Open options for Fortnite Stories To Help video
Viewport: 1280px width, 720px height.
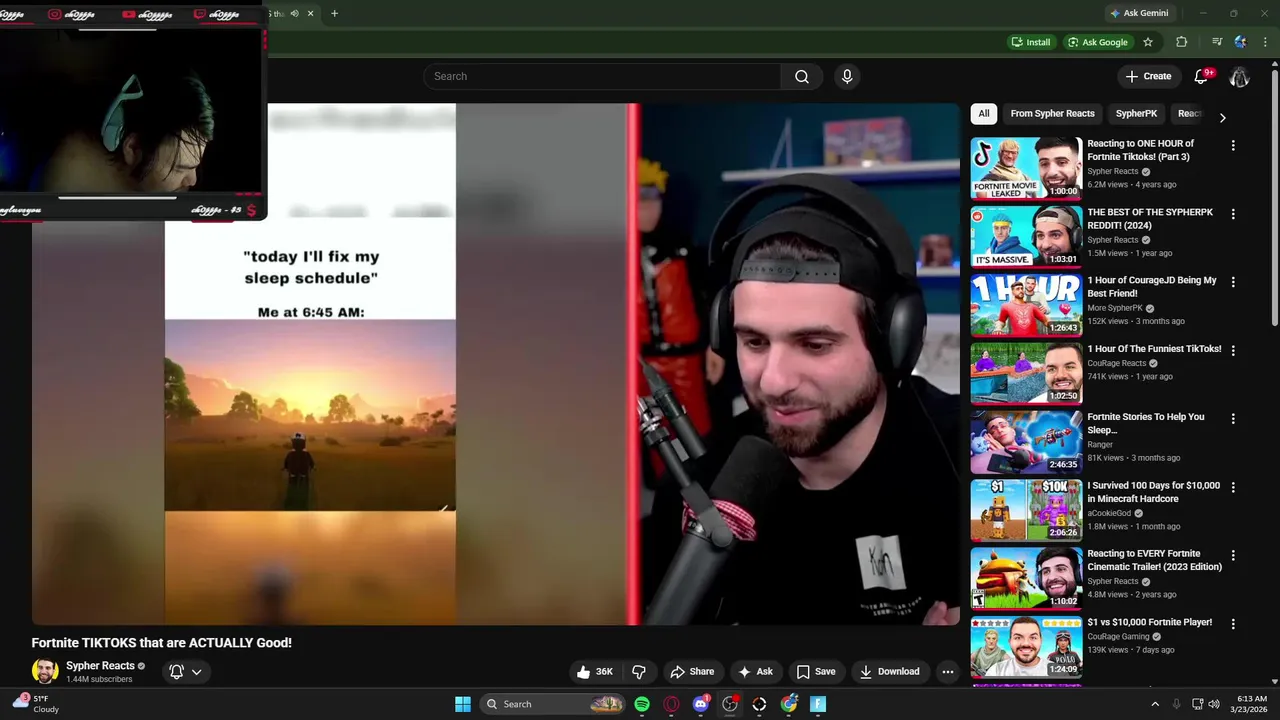coord(1233,418)
